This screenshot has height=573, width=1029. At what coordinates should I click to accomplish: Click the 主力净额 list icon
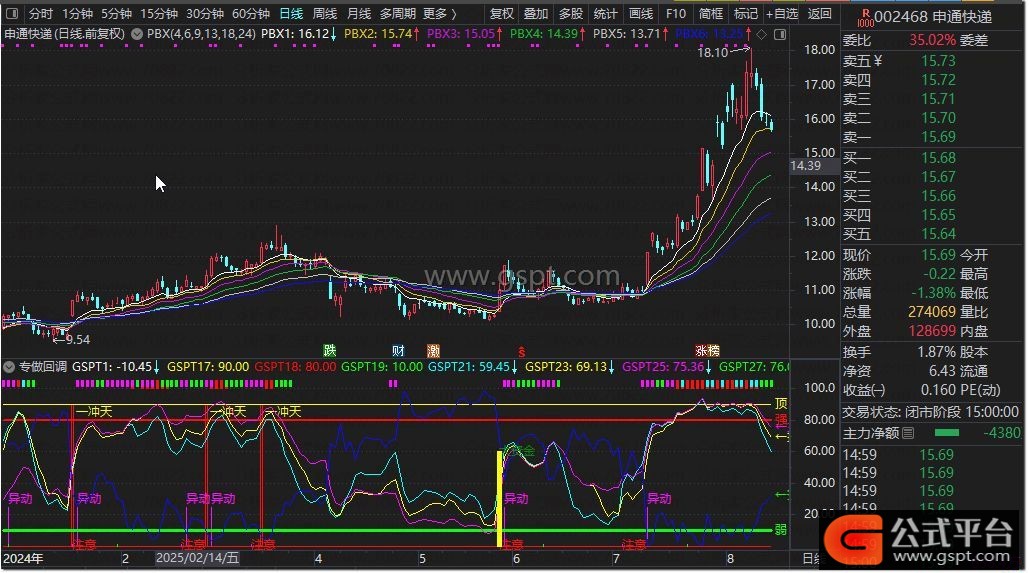(x=907, y=433)
